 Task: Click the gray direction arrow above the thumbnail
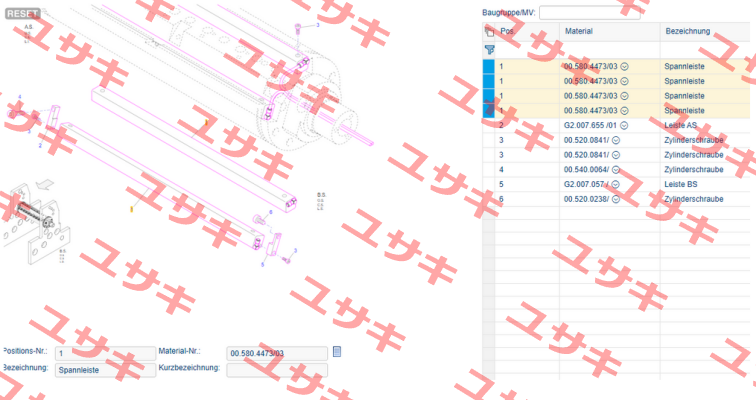[45, 184]
